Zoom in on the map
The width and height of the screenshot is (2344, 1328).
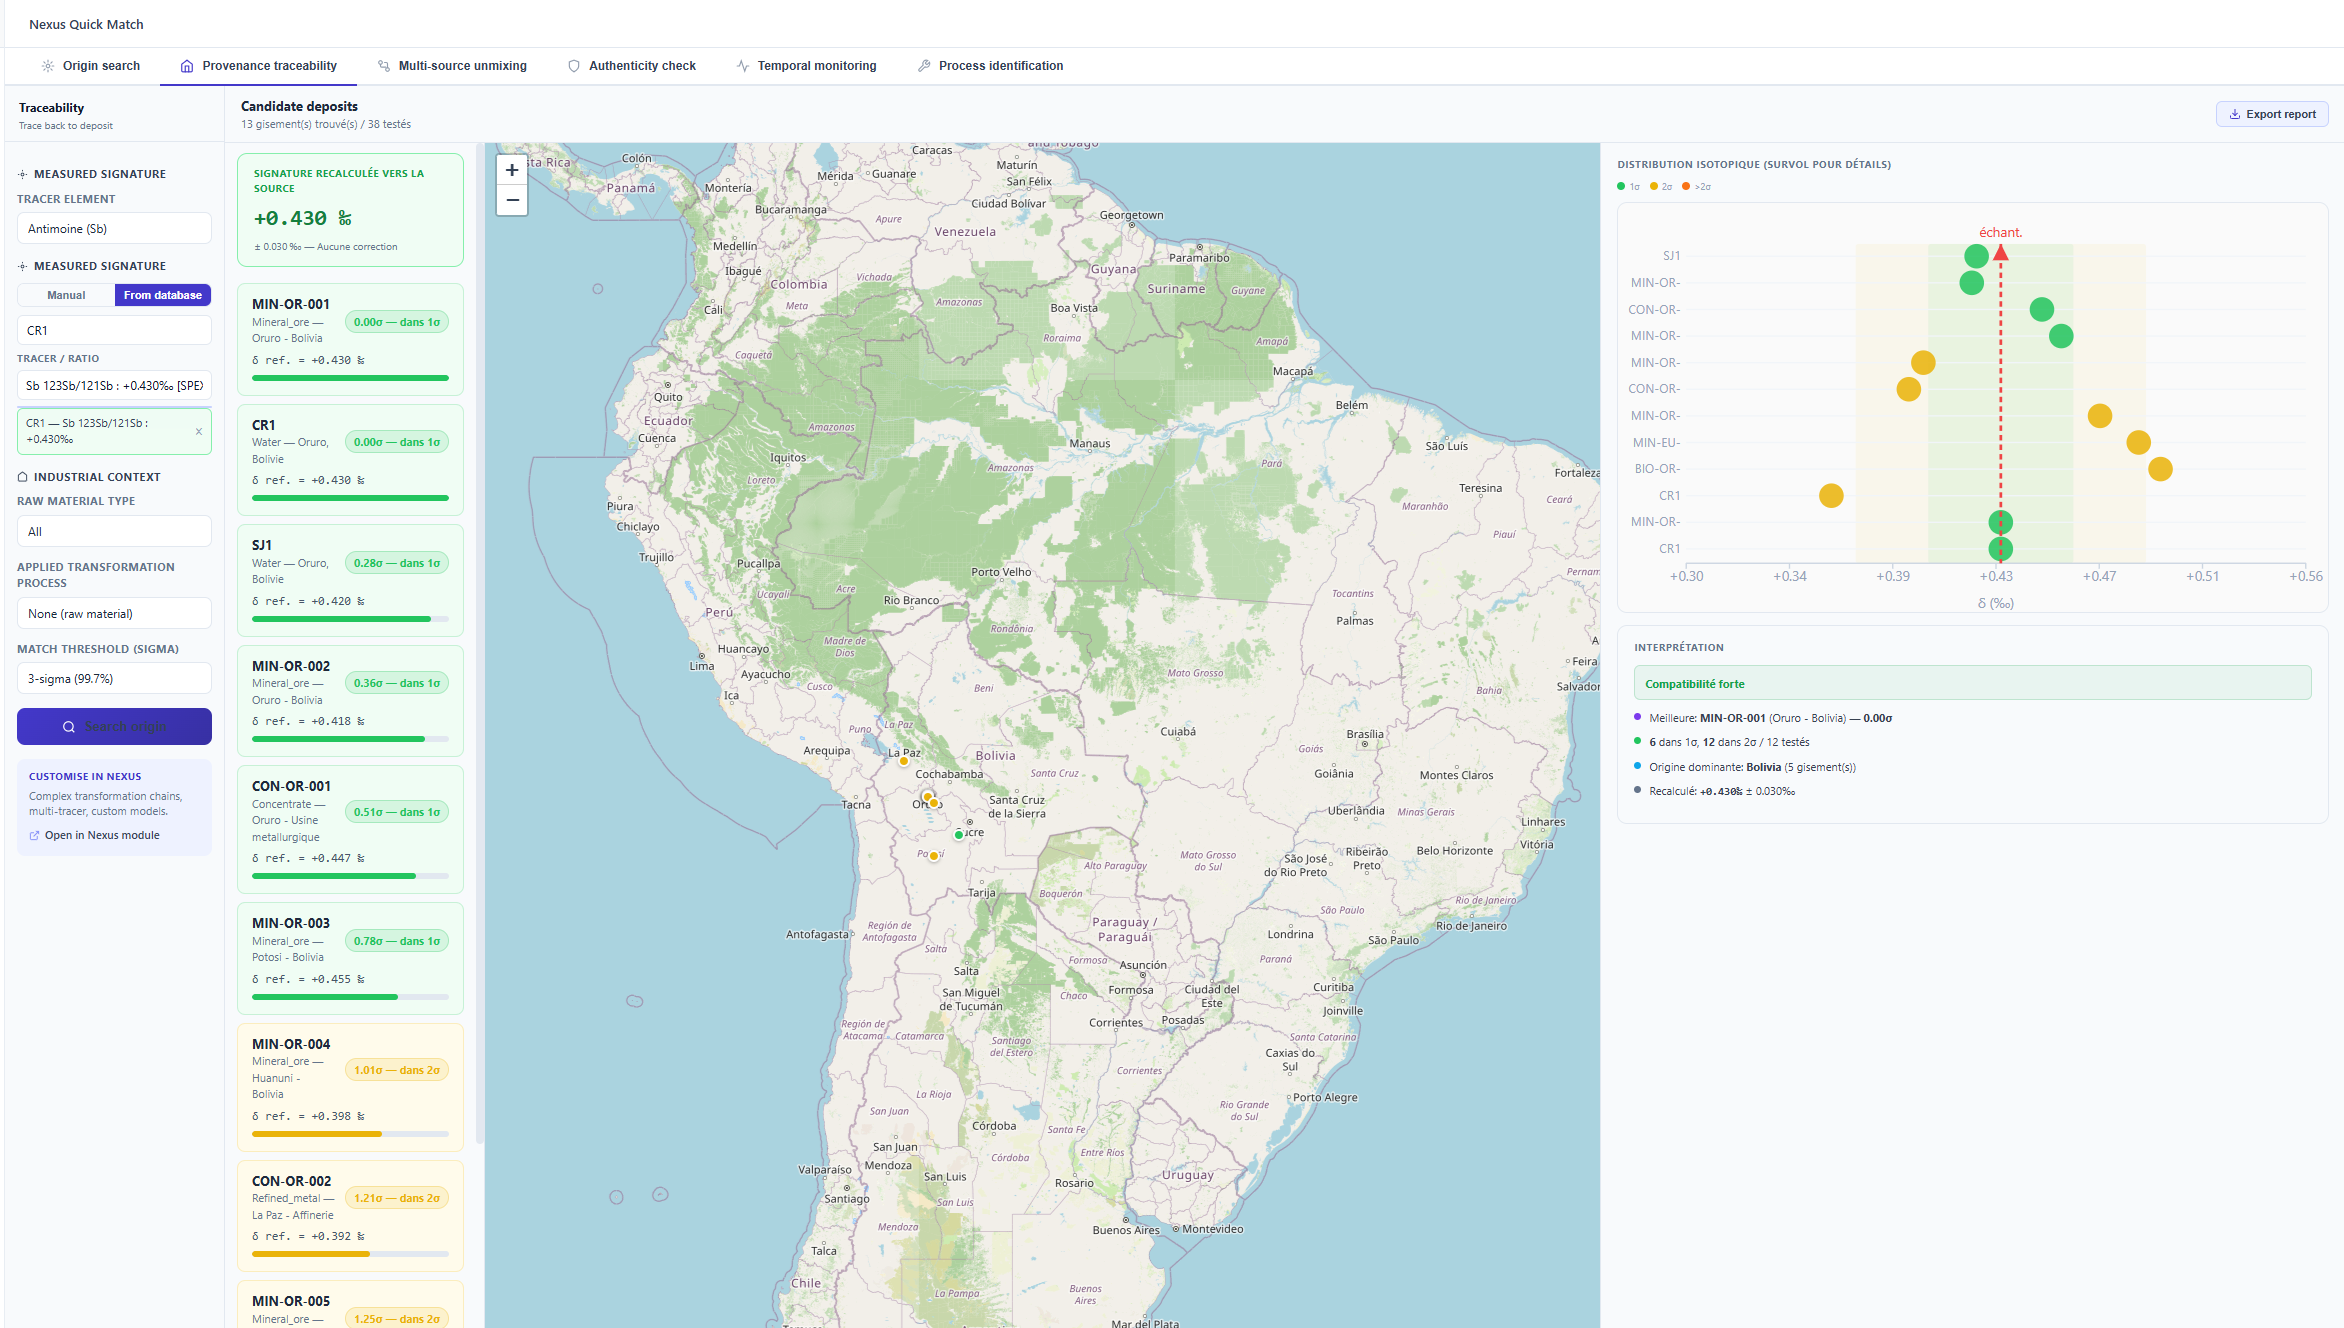click(512, 170)
